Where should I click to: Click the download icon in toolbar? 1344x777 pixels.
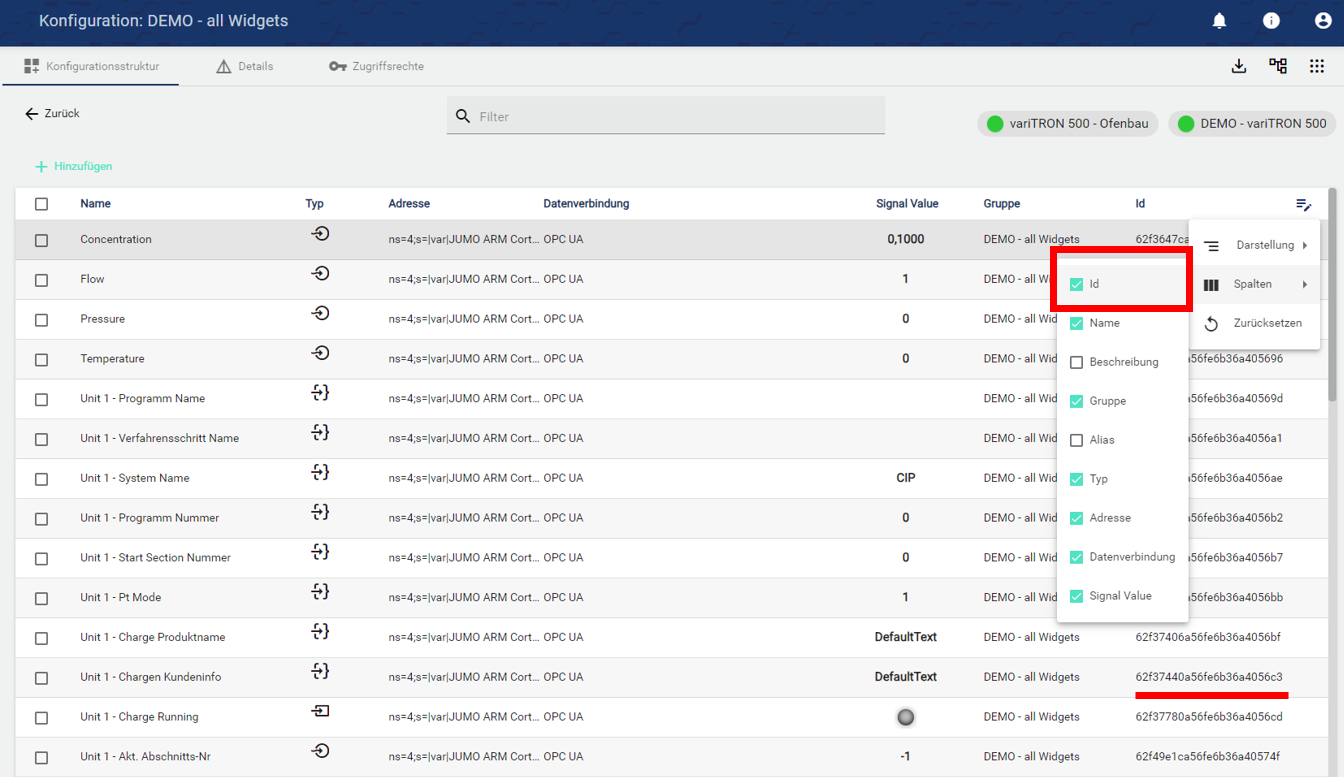coord(1239,66)
